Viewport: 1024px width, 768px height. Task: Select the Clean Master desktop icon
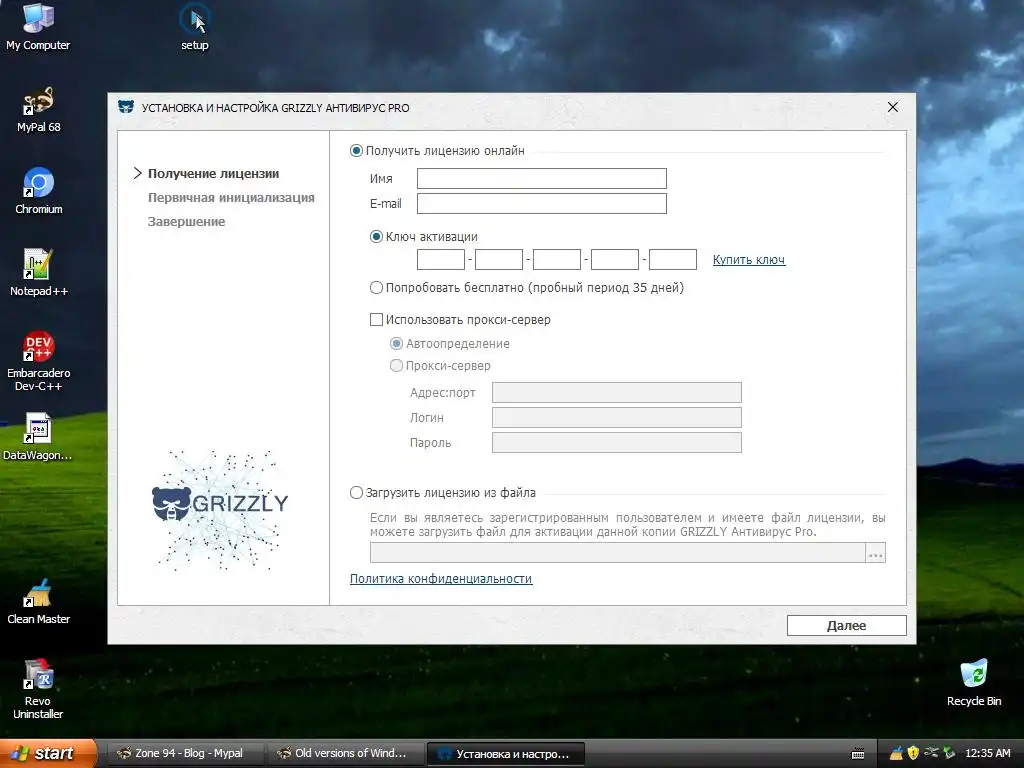(39, 601)
